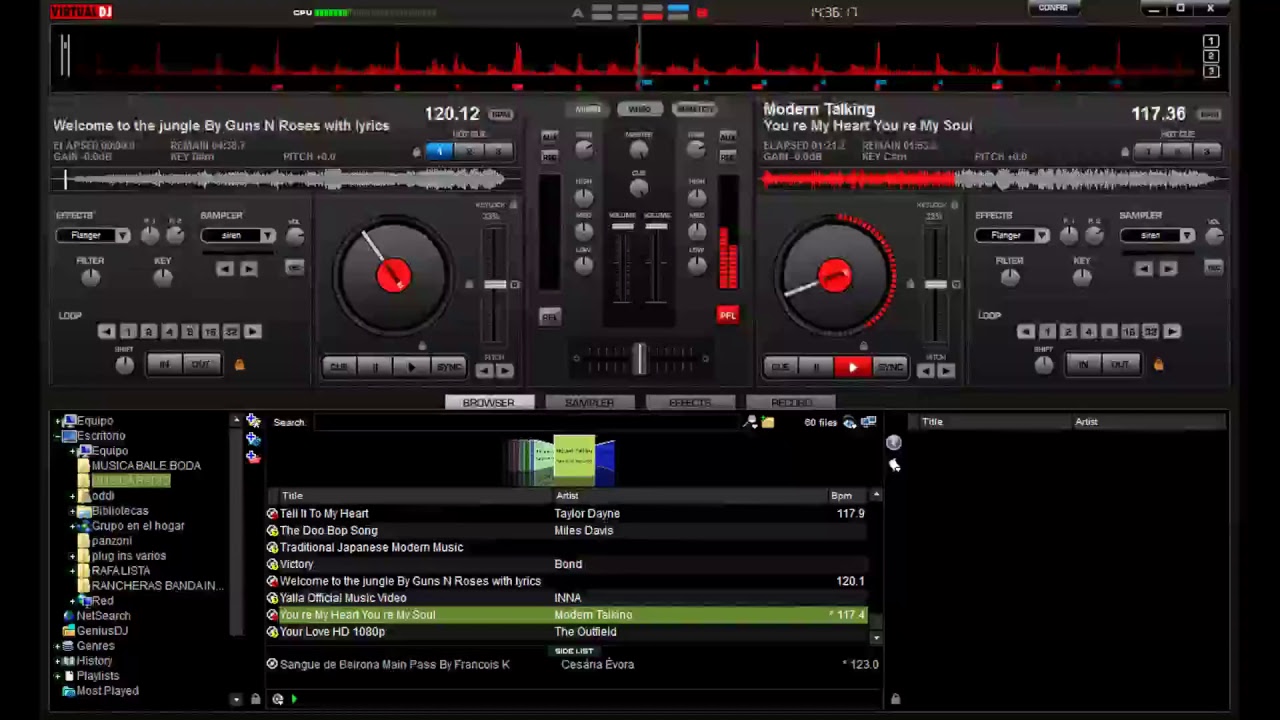Select the track The Doo Bop Song
The width and height of the screenshot is (1280, 720).
[566, 531]
